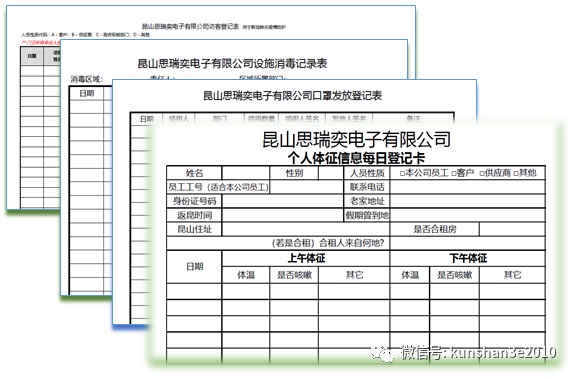The height and width of the screenshot is (379, 575).
Task: Select the 口罩发放登记表 sheet behind
Action: pos(293,96)
